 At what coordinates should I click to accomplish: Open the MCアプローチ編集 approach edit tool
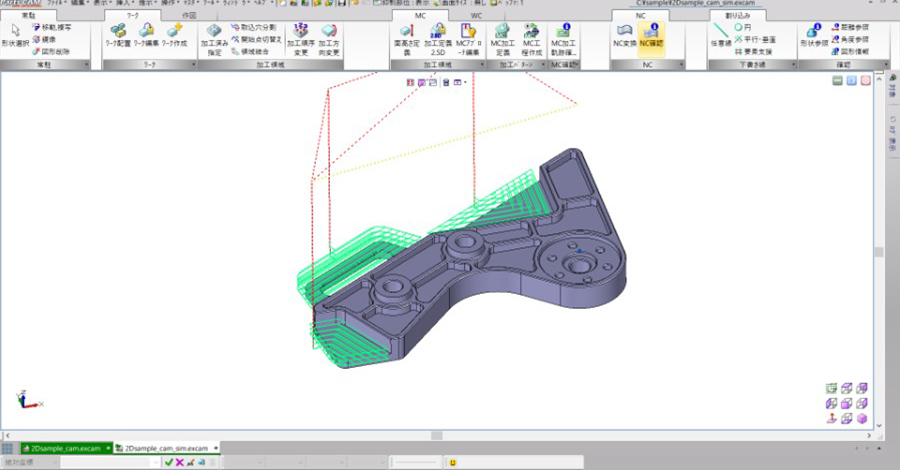(468, 40)
